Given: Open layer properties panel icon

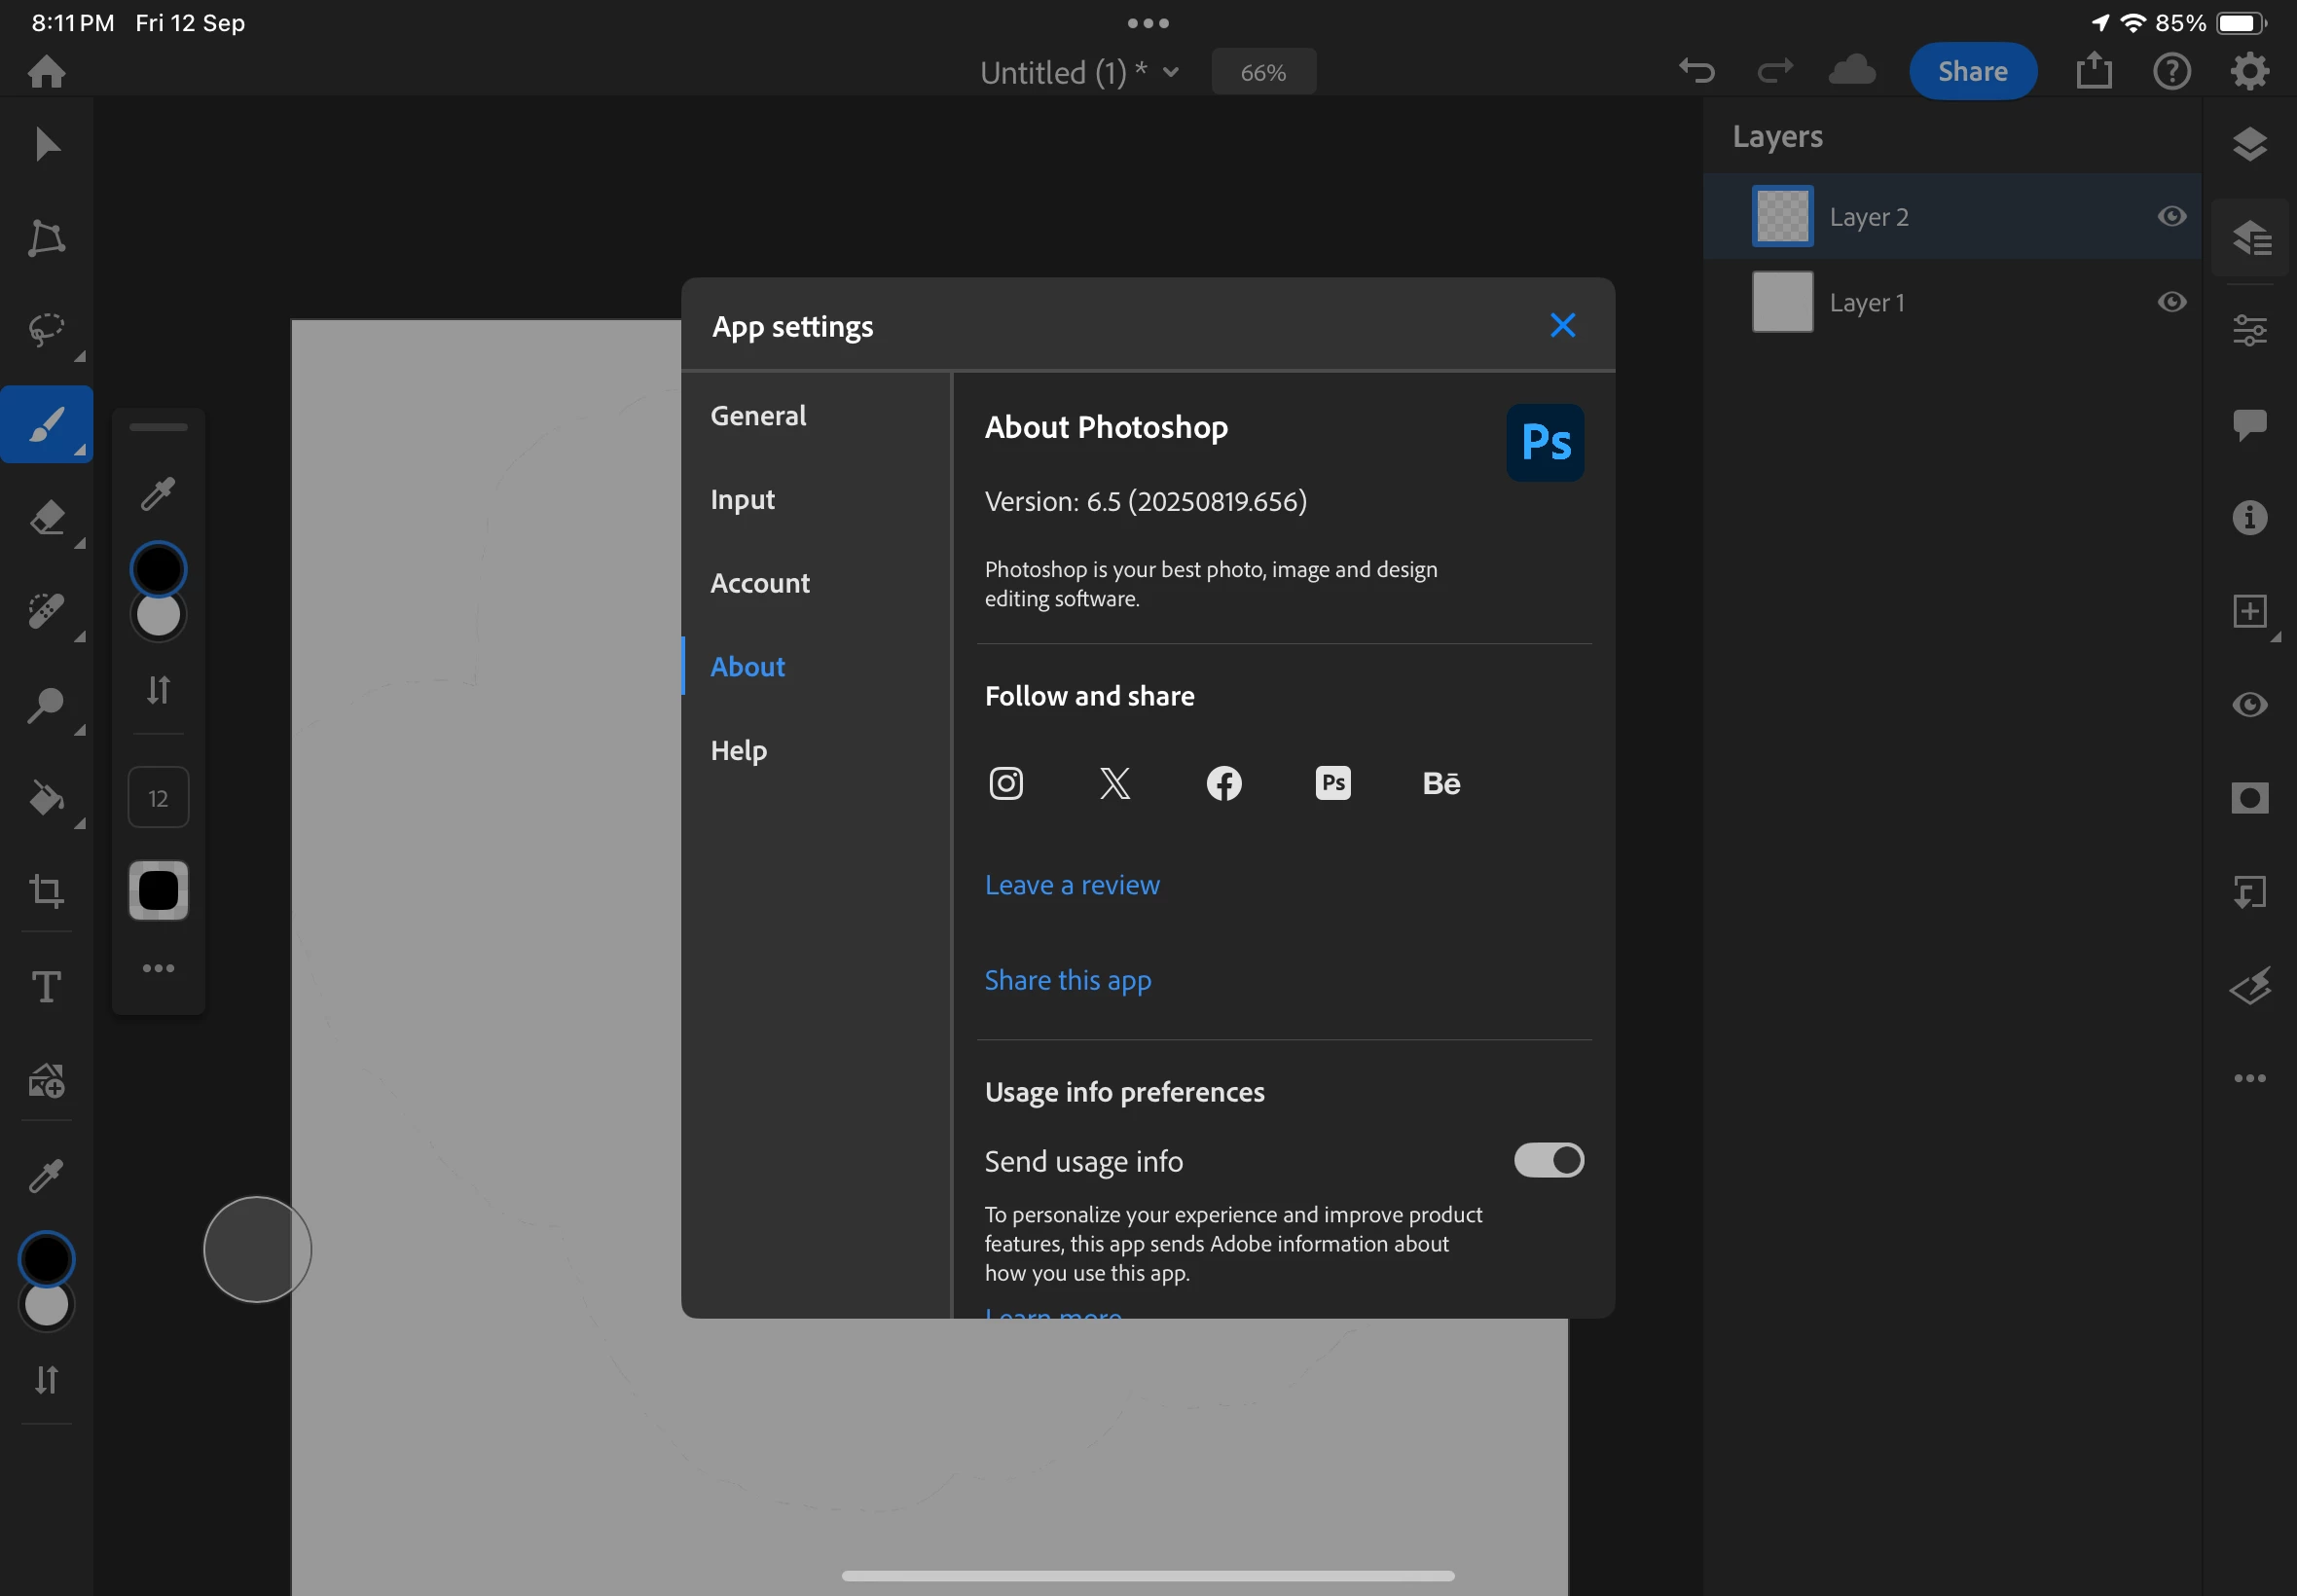Looking at the screenshot, I should [x=2249, y=330].
